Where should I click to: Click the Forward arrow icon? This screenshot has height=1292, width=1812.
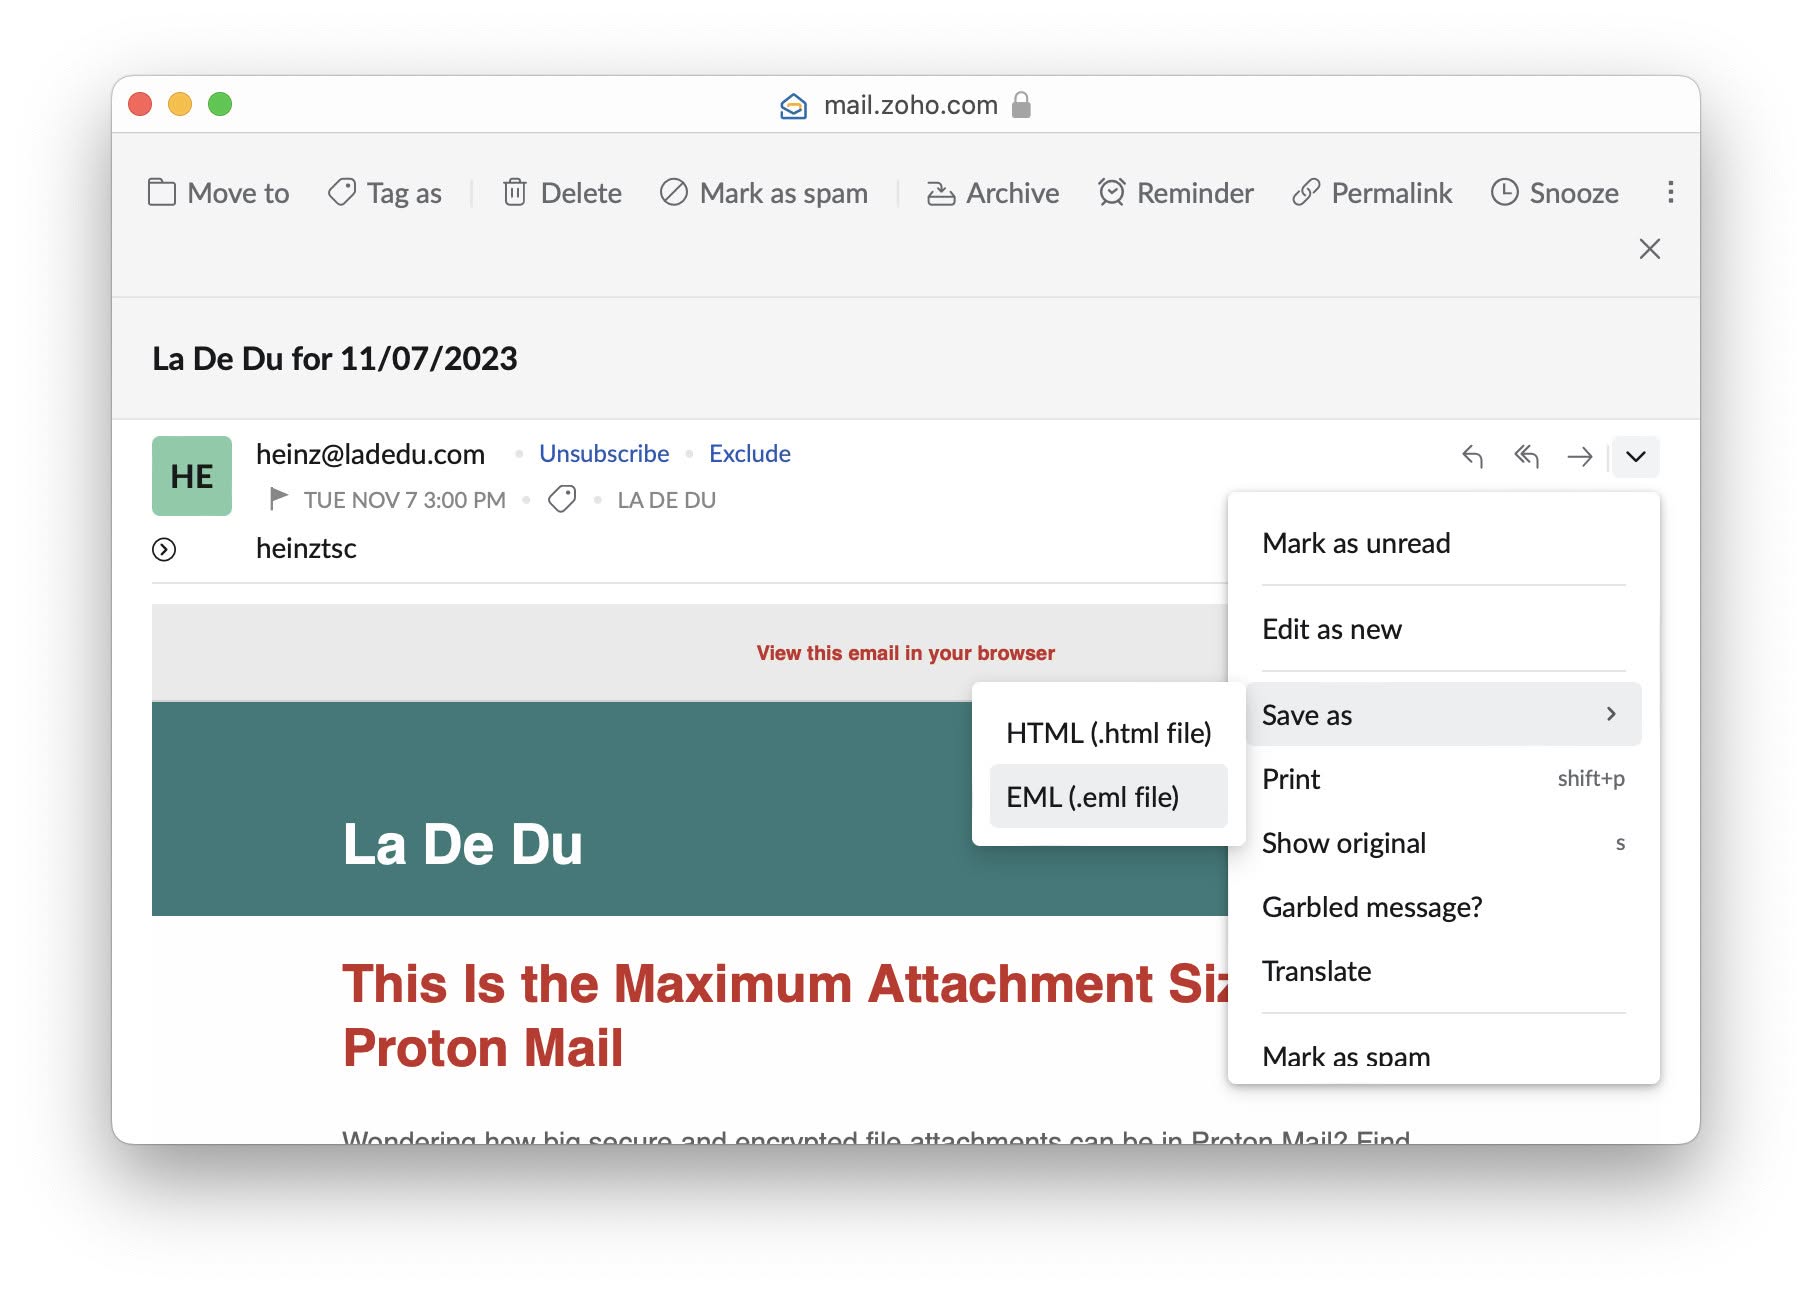1580,457
